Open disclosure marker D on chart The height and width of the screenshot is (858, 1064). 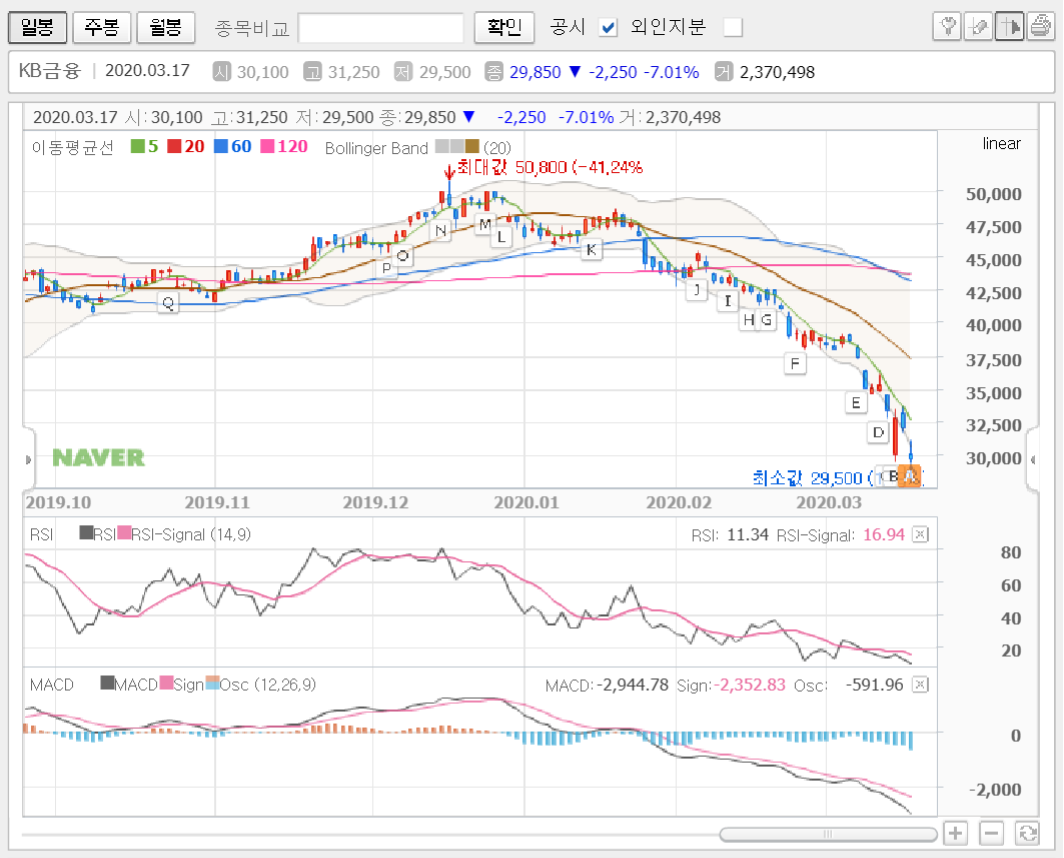pyautogui.click(x=879, y=432)
